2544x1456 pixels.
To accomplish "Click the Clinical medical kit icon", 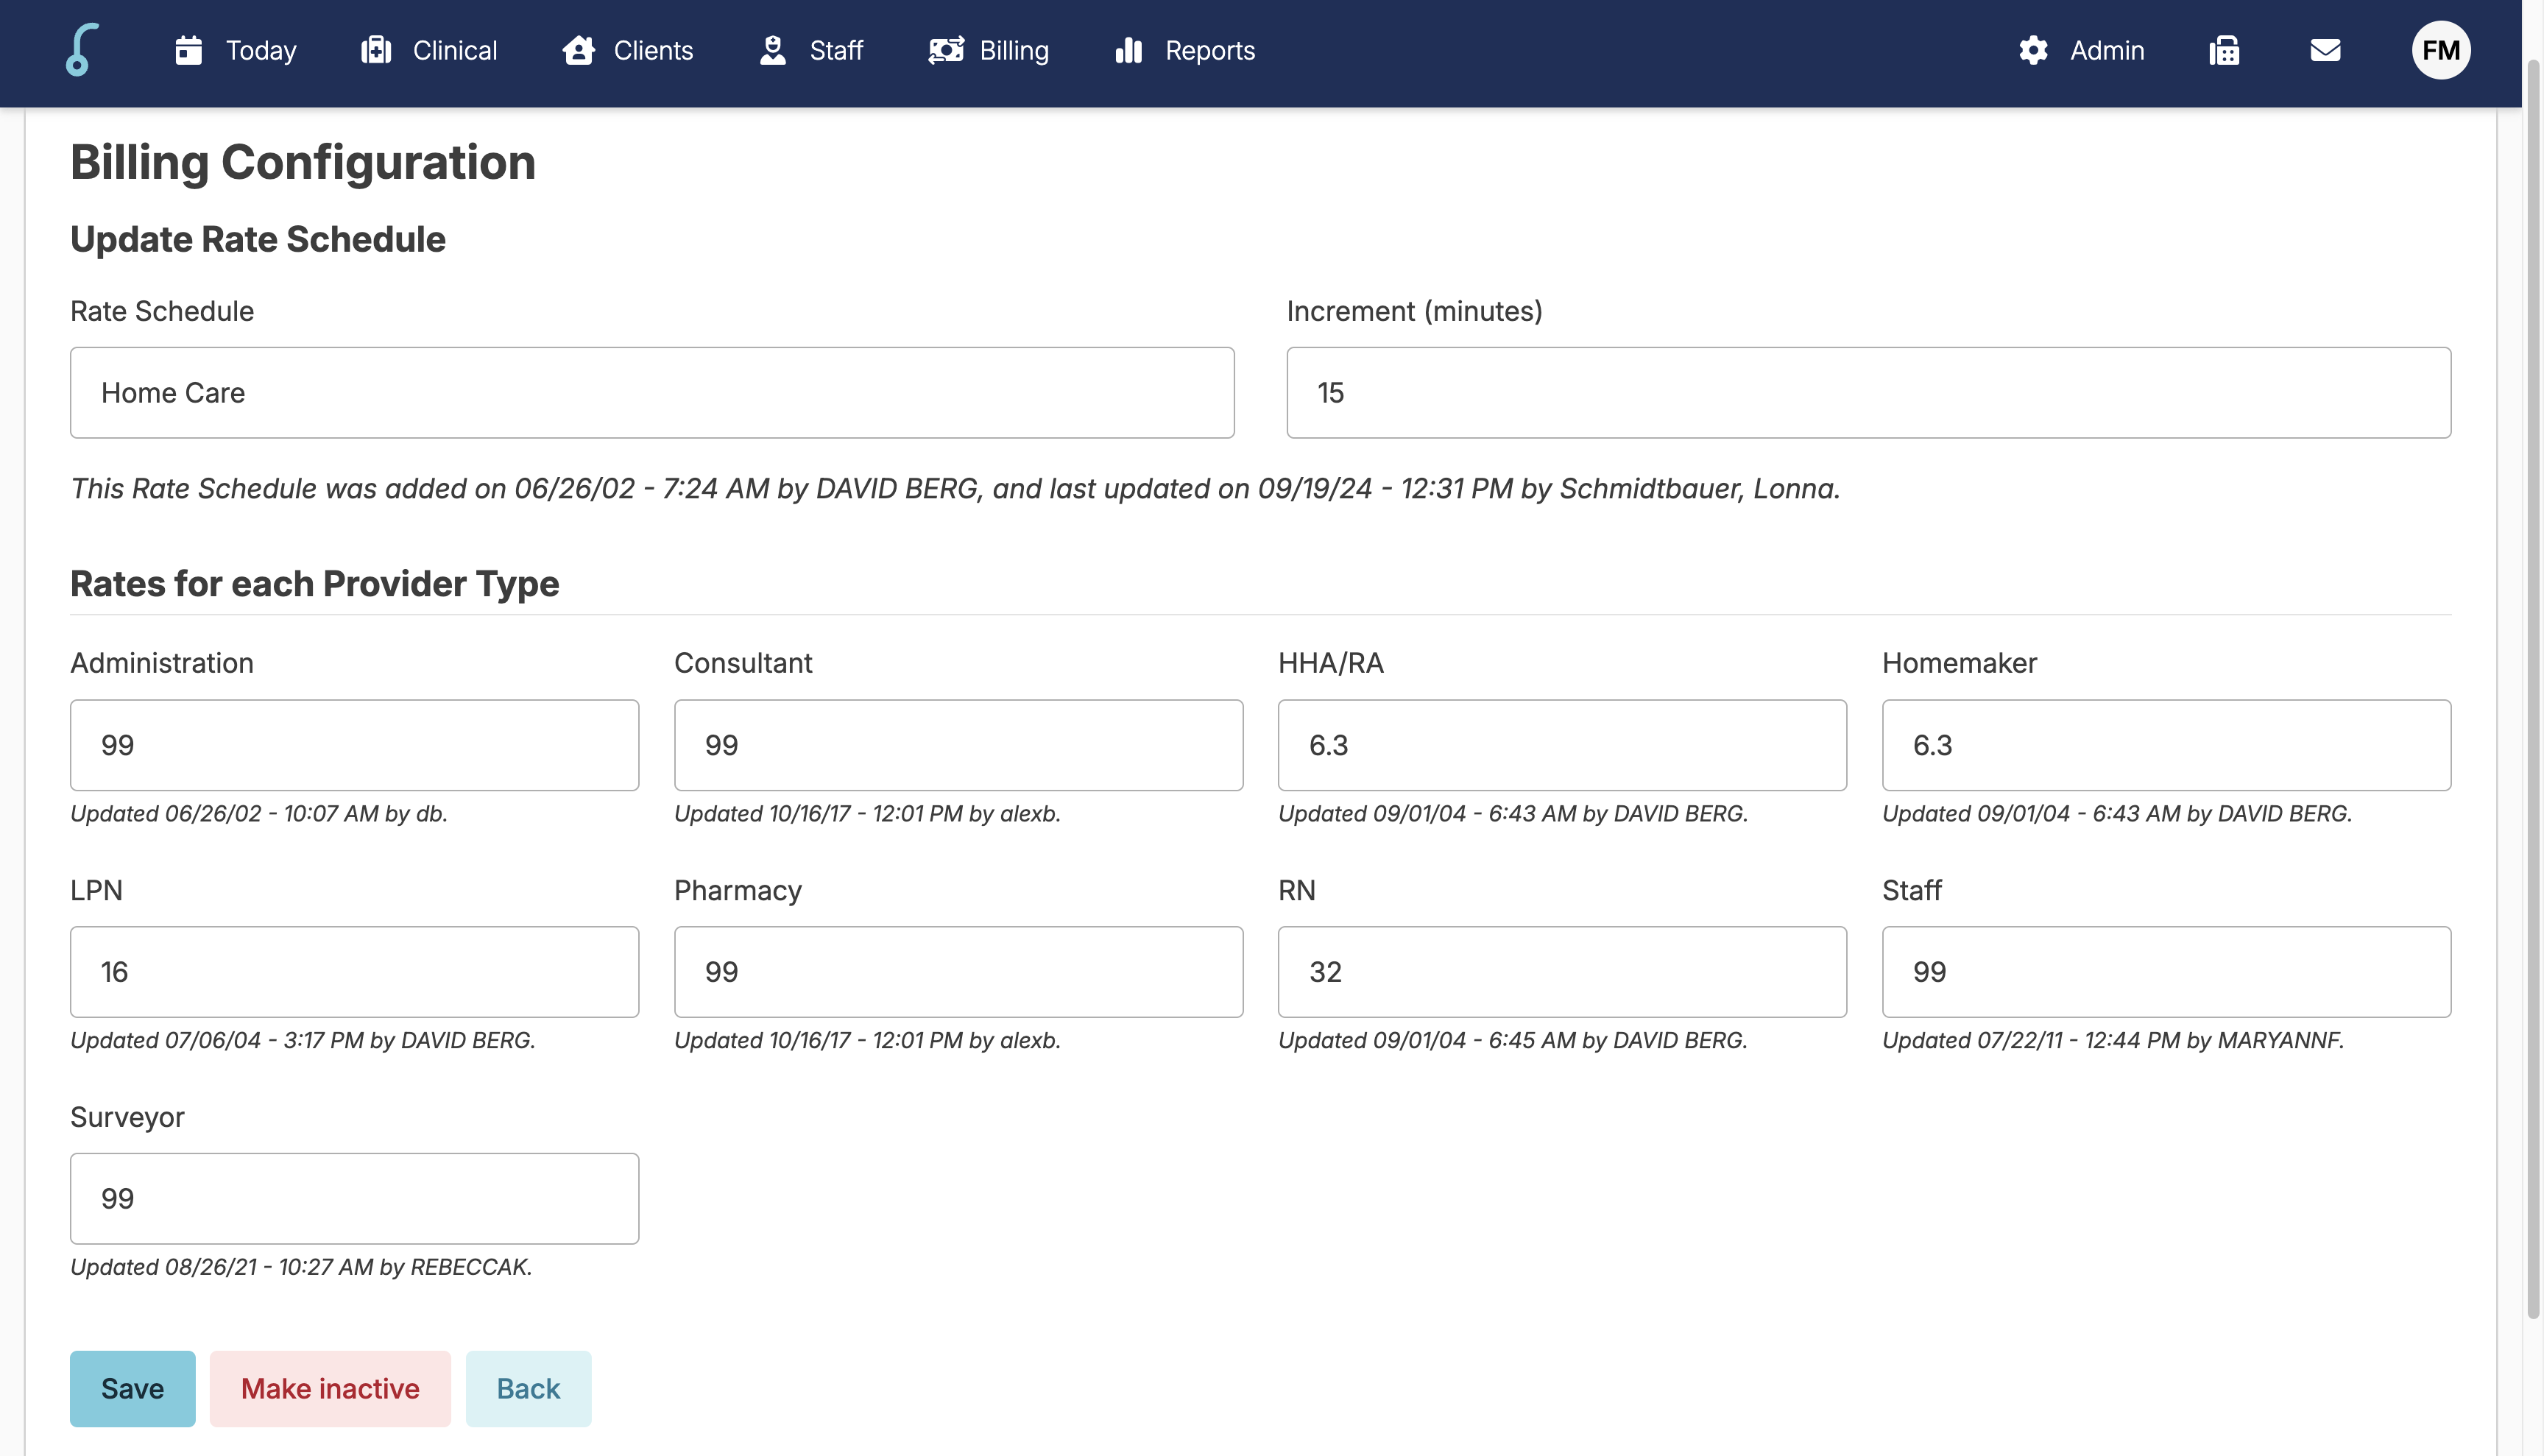I will point(376,50).
